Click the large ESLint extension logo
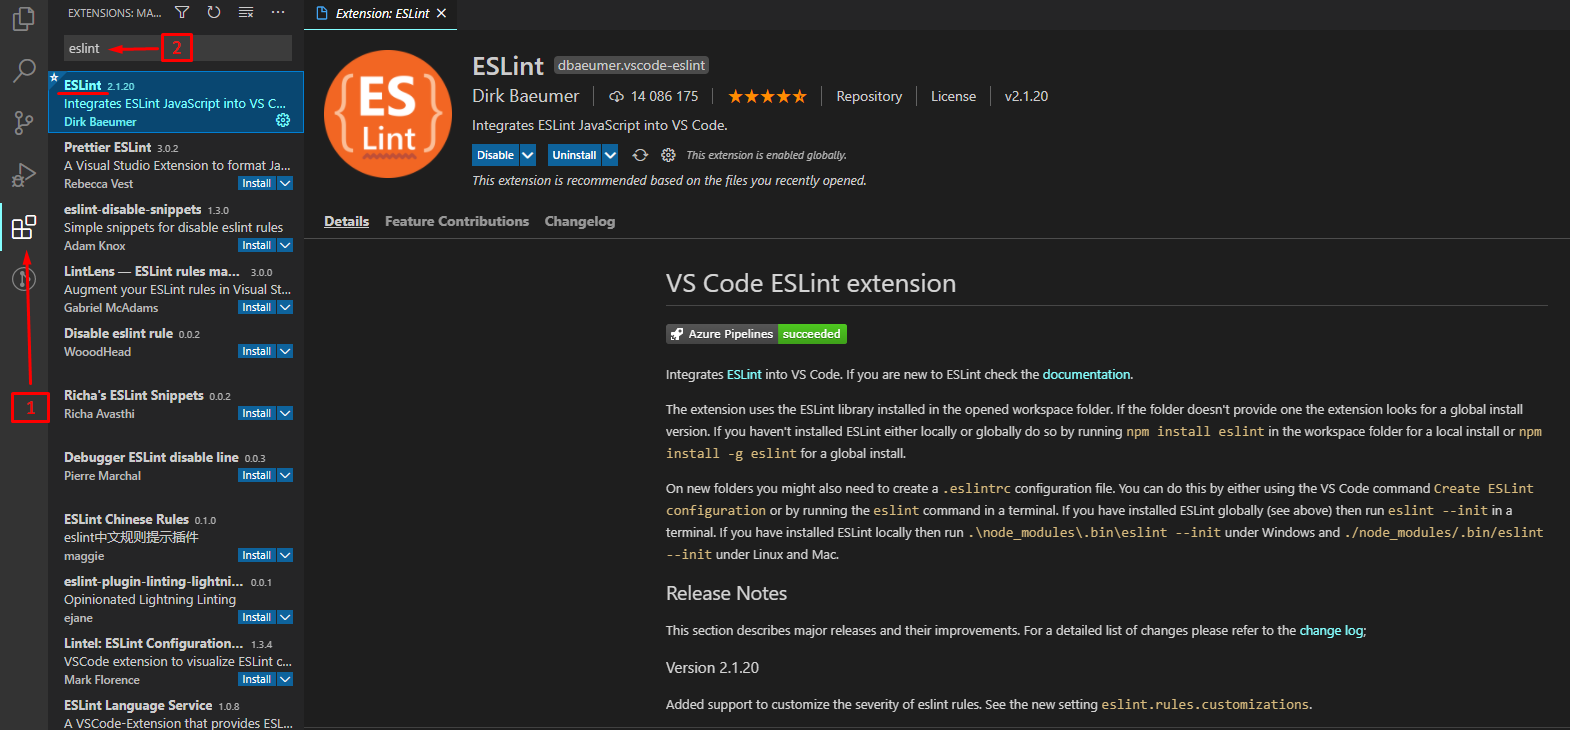Viewport: 1570px width, 730px height. coord(388,114)
